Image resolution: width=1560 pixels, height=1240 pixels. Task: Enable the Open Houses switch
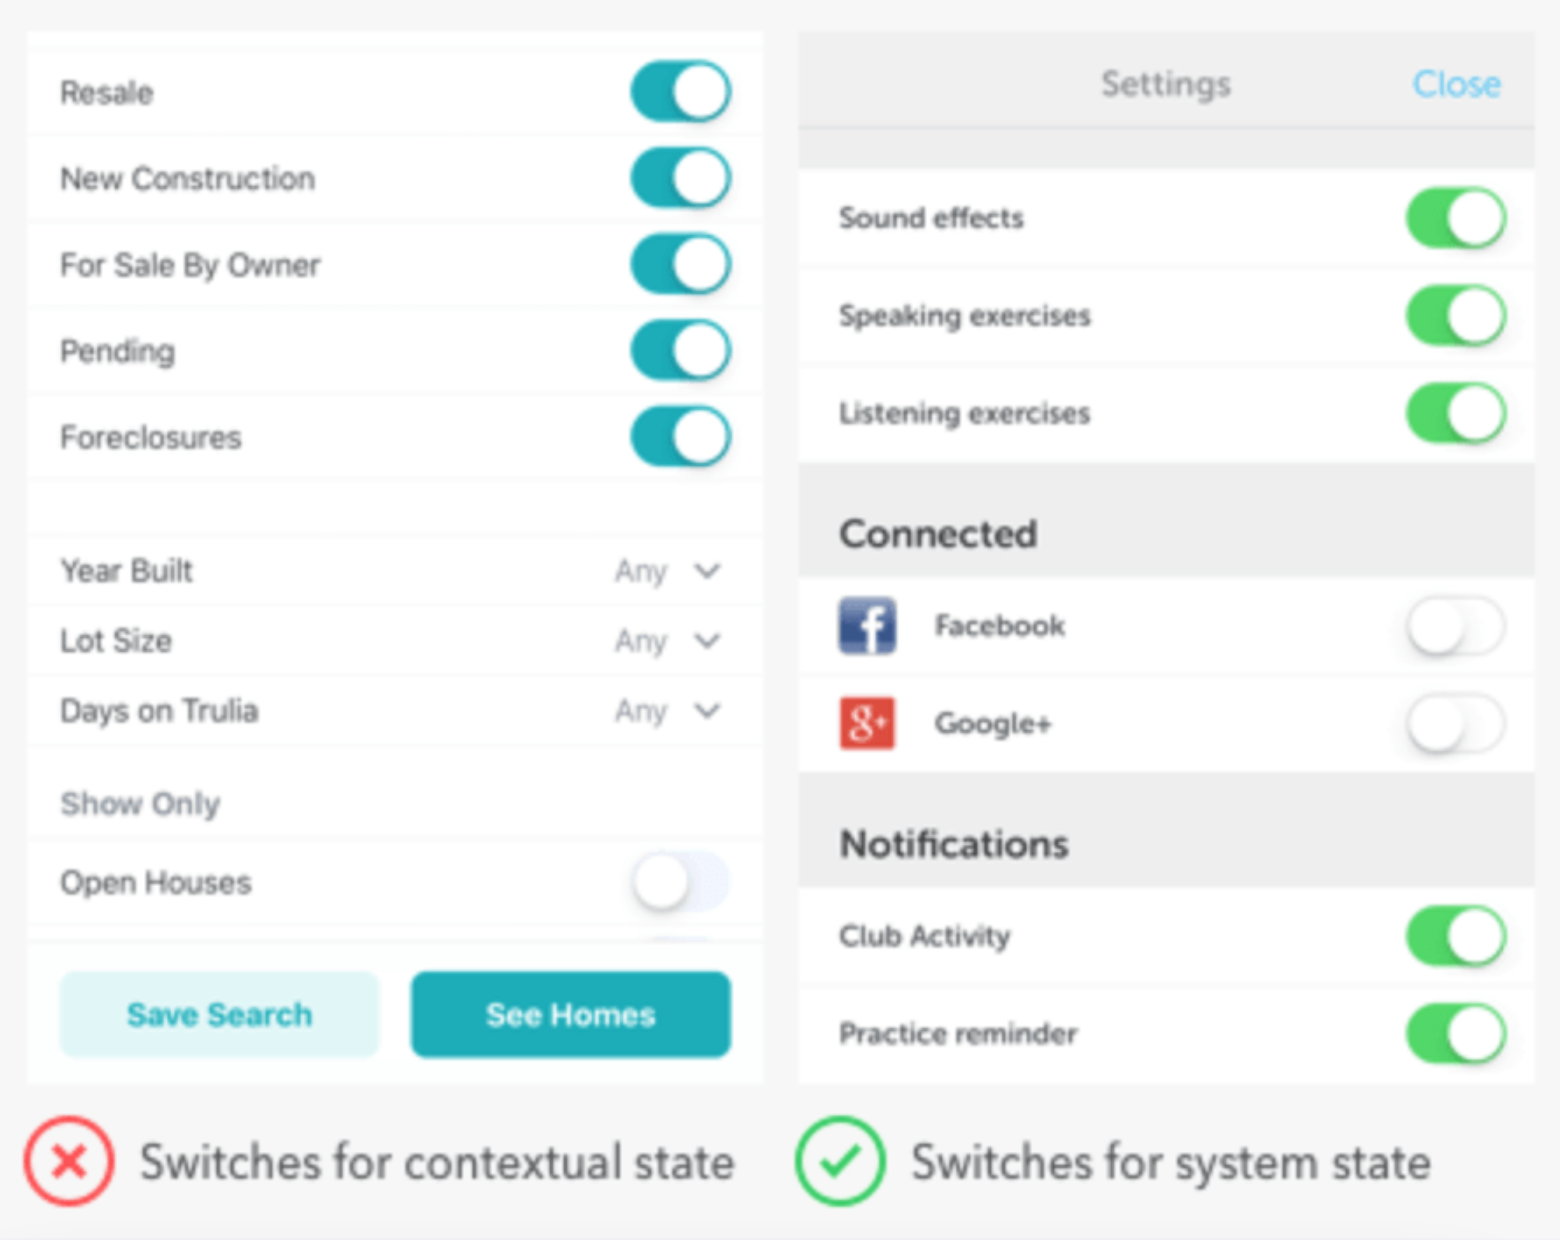681,882
